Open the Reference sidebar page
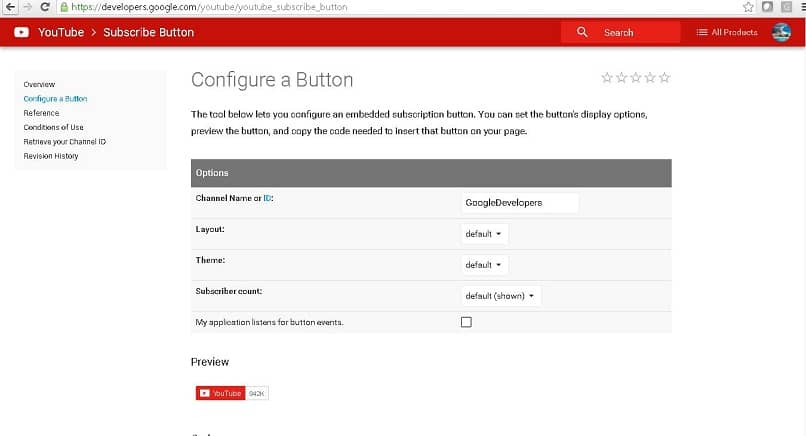Viewport: 806px width, 436px height. click(x=41, y=113)
